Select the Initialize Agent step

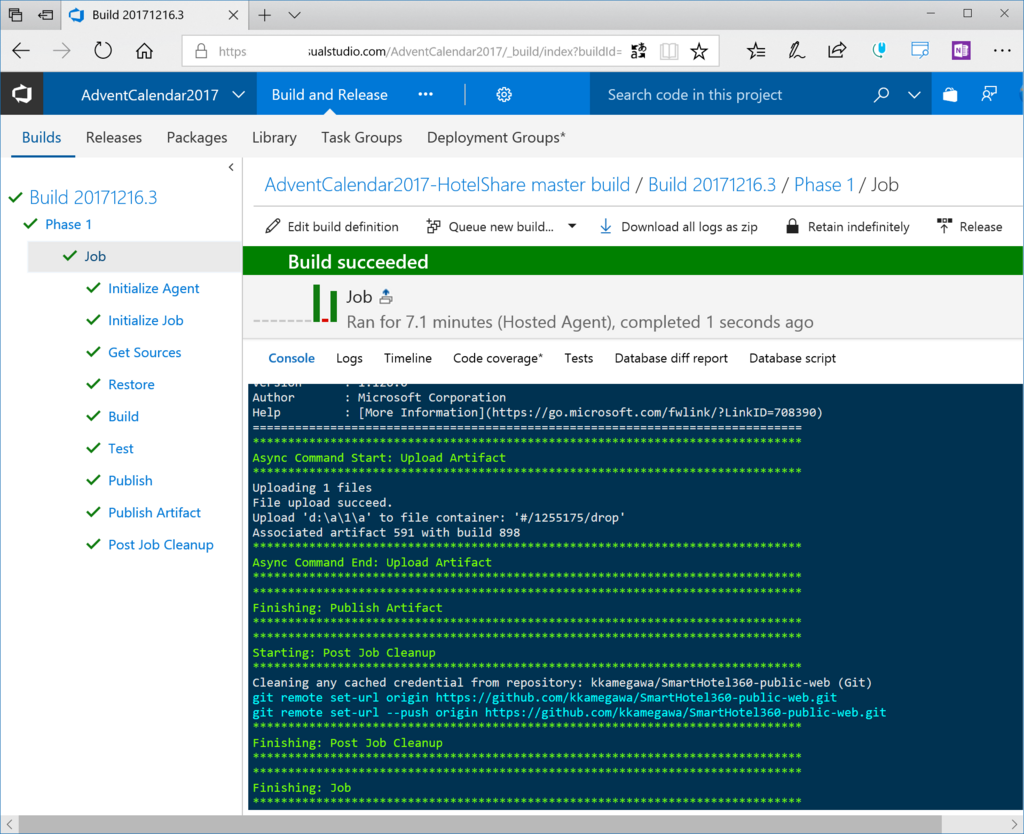point(153,288)
